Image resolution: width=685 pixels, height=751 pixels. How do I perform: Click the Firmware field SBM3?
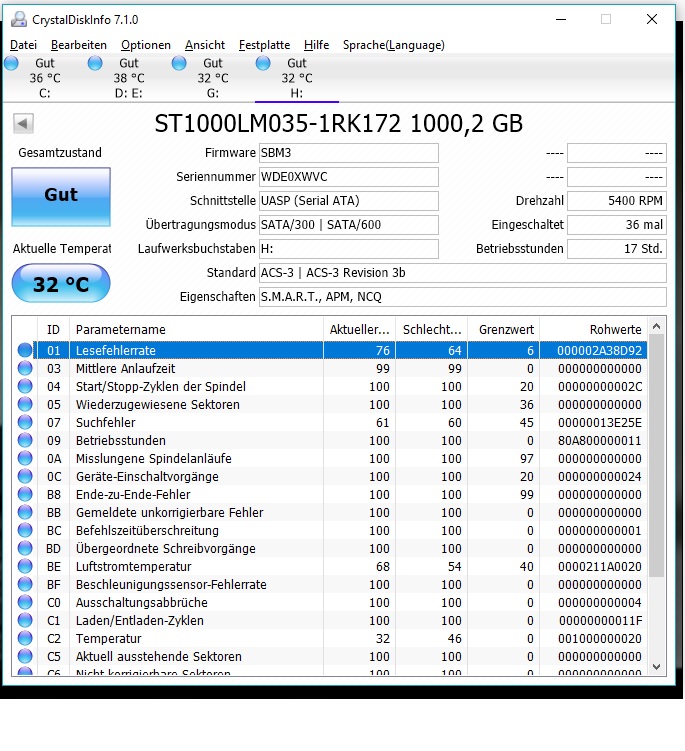click(349, 153)
